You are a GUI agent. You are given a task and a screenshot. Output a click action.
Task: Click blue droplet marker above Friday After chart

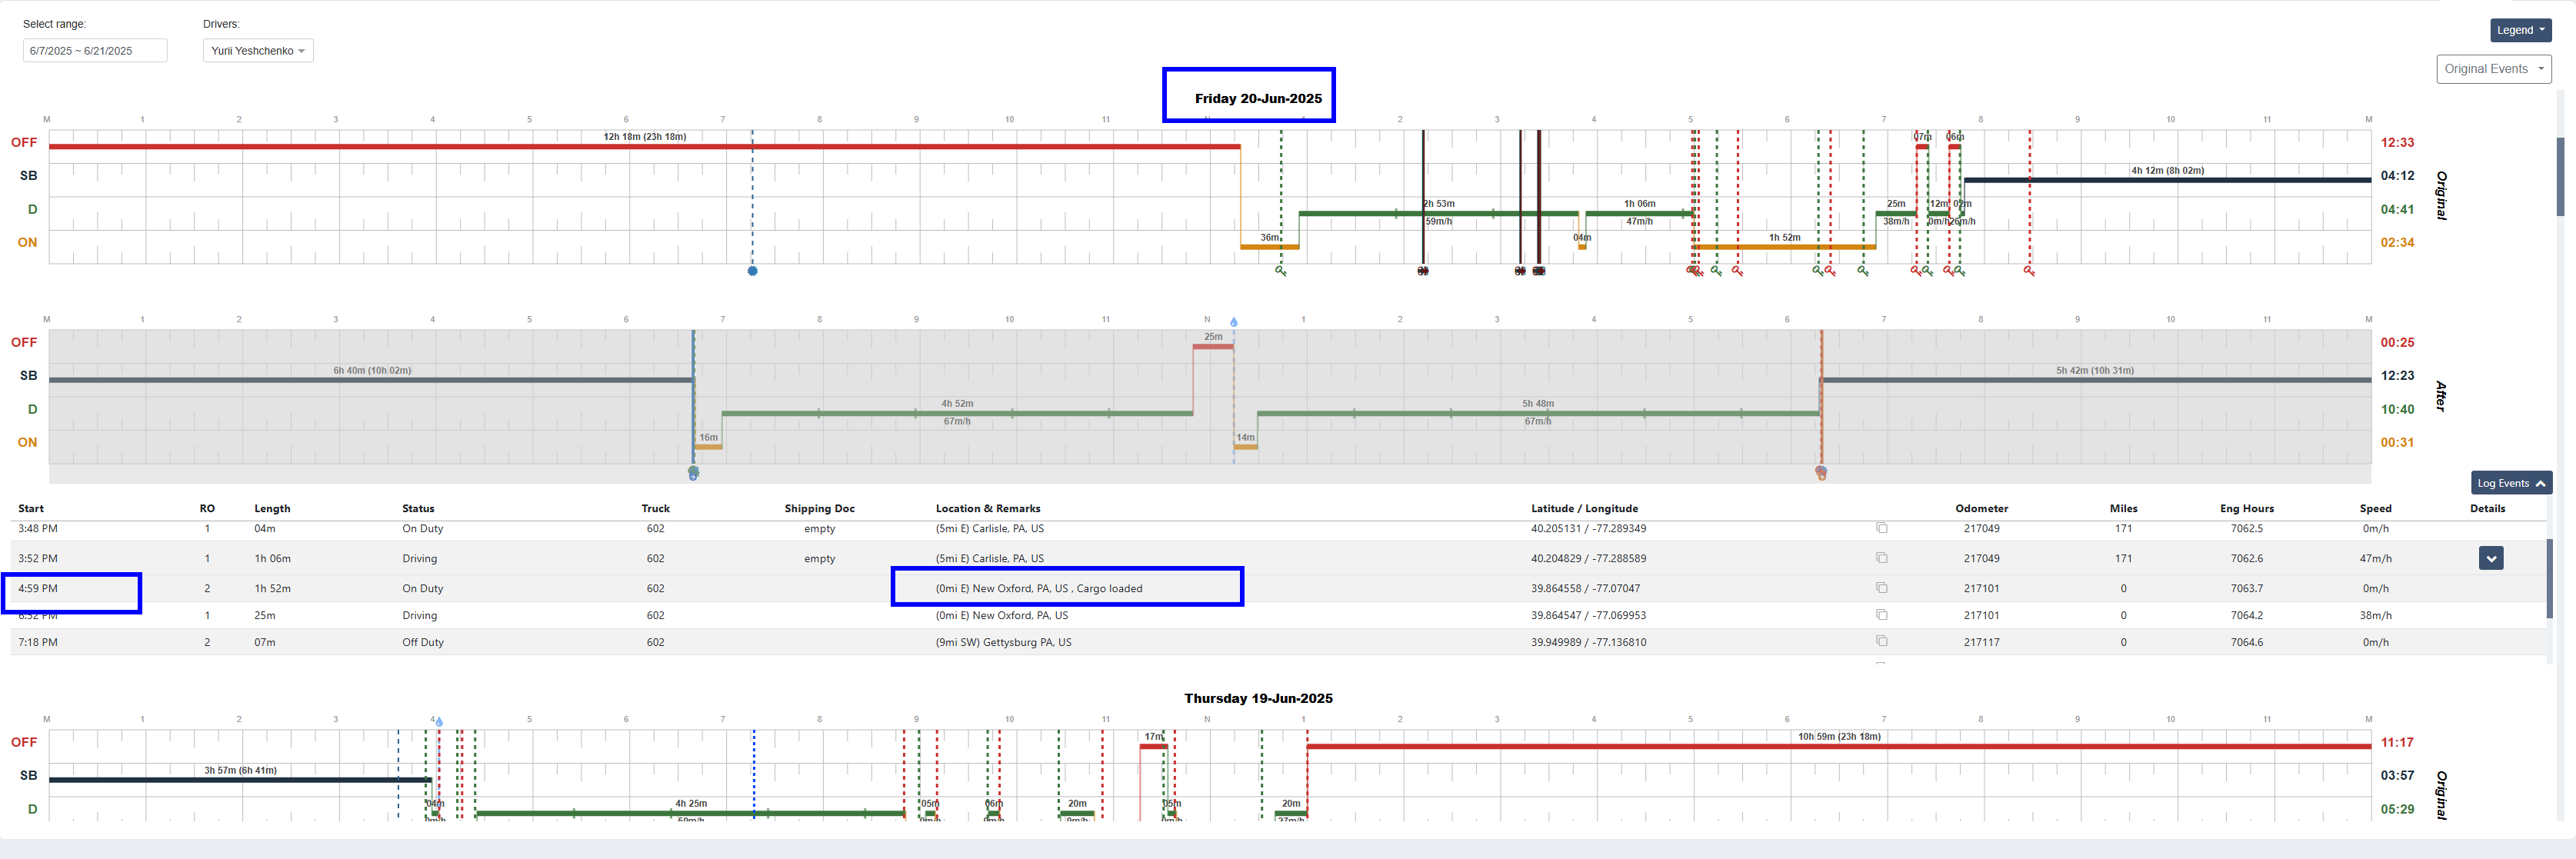point(1234,322)
